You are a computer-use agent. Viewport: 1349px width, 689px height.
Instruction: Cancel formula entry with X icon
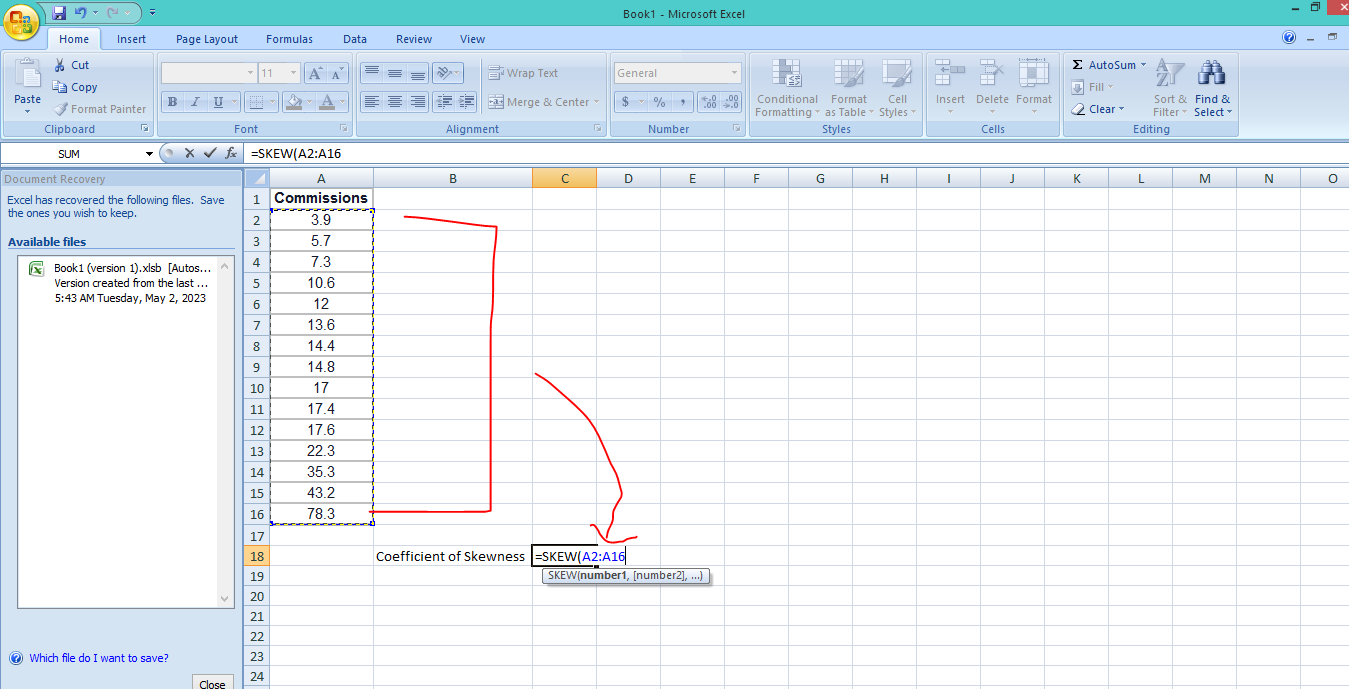(x=189, y=154)
